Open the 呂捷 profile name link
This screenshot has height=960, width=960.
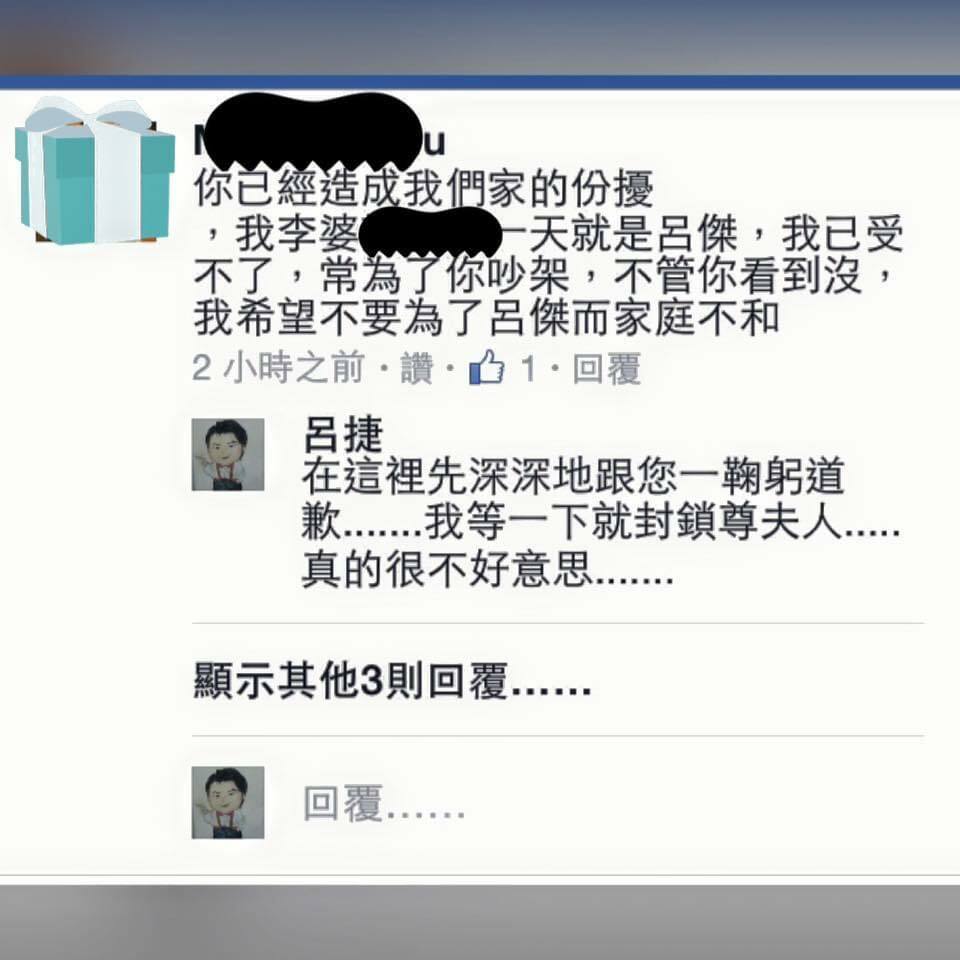(343, 433)
